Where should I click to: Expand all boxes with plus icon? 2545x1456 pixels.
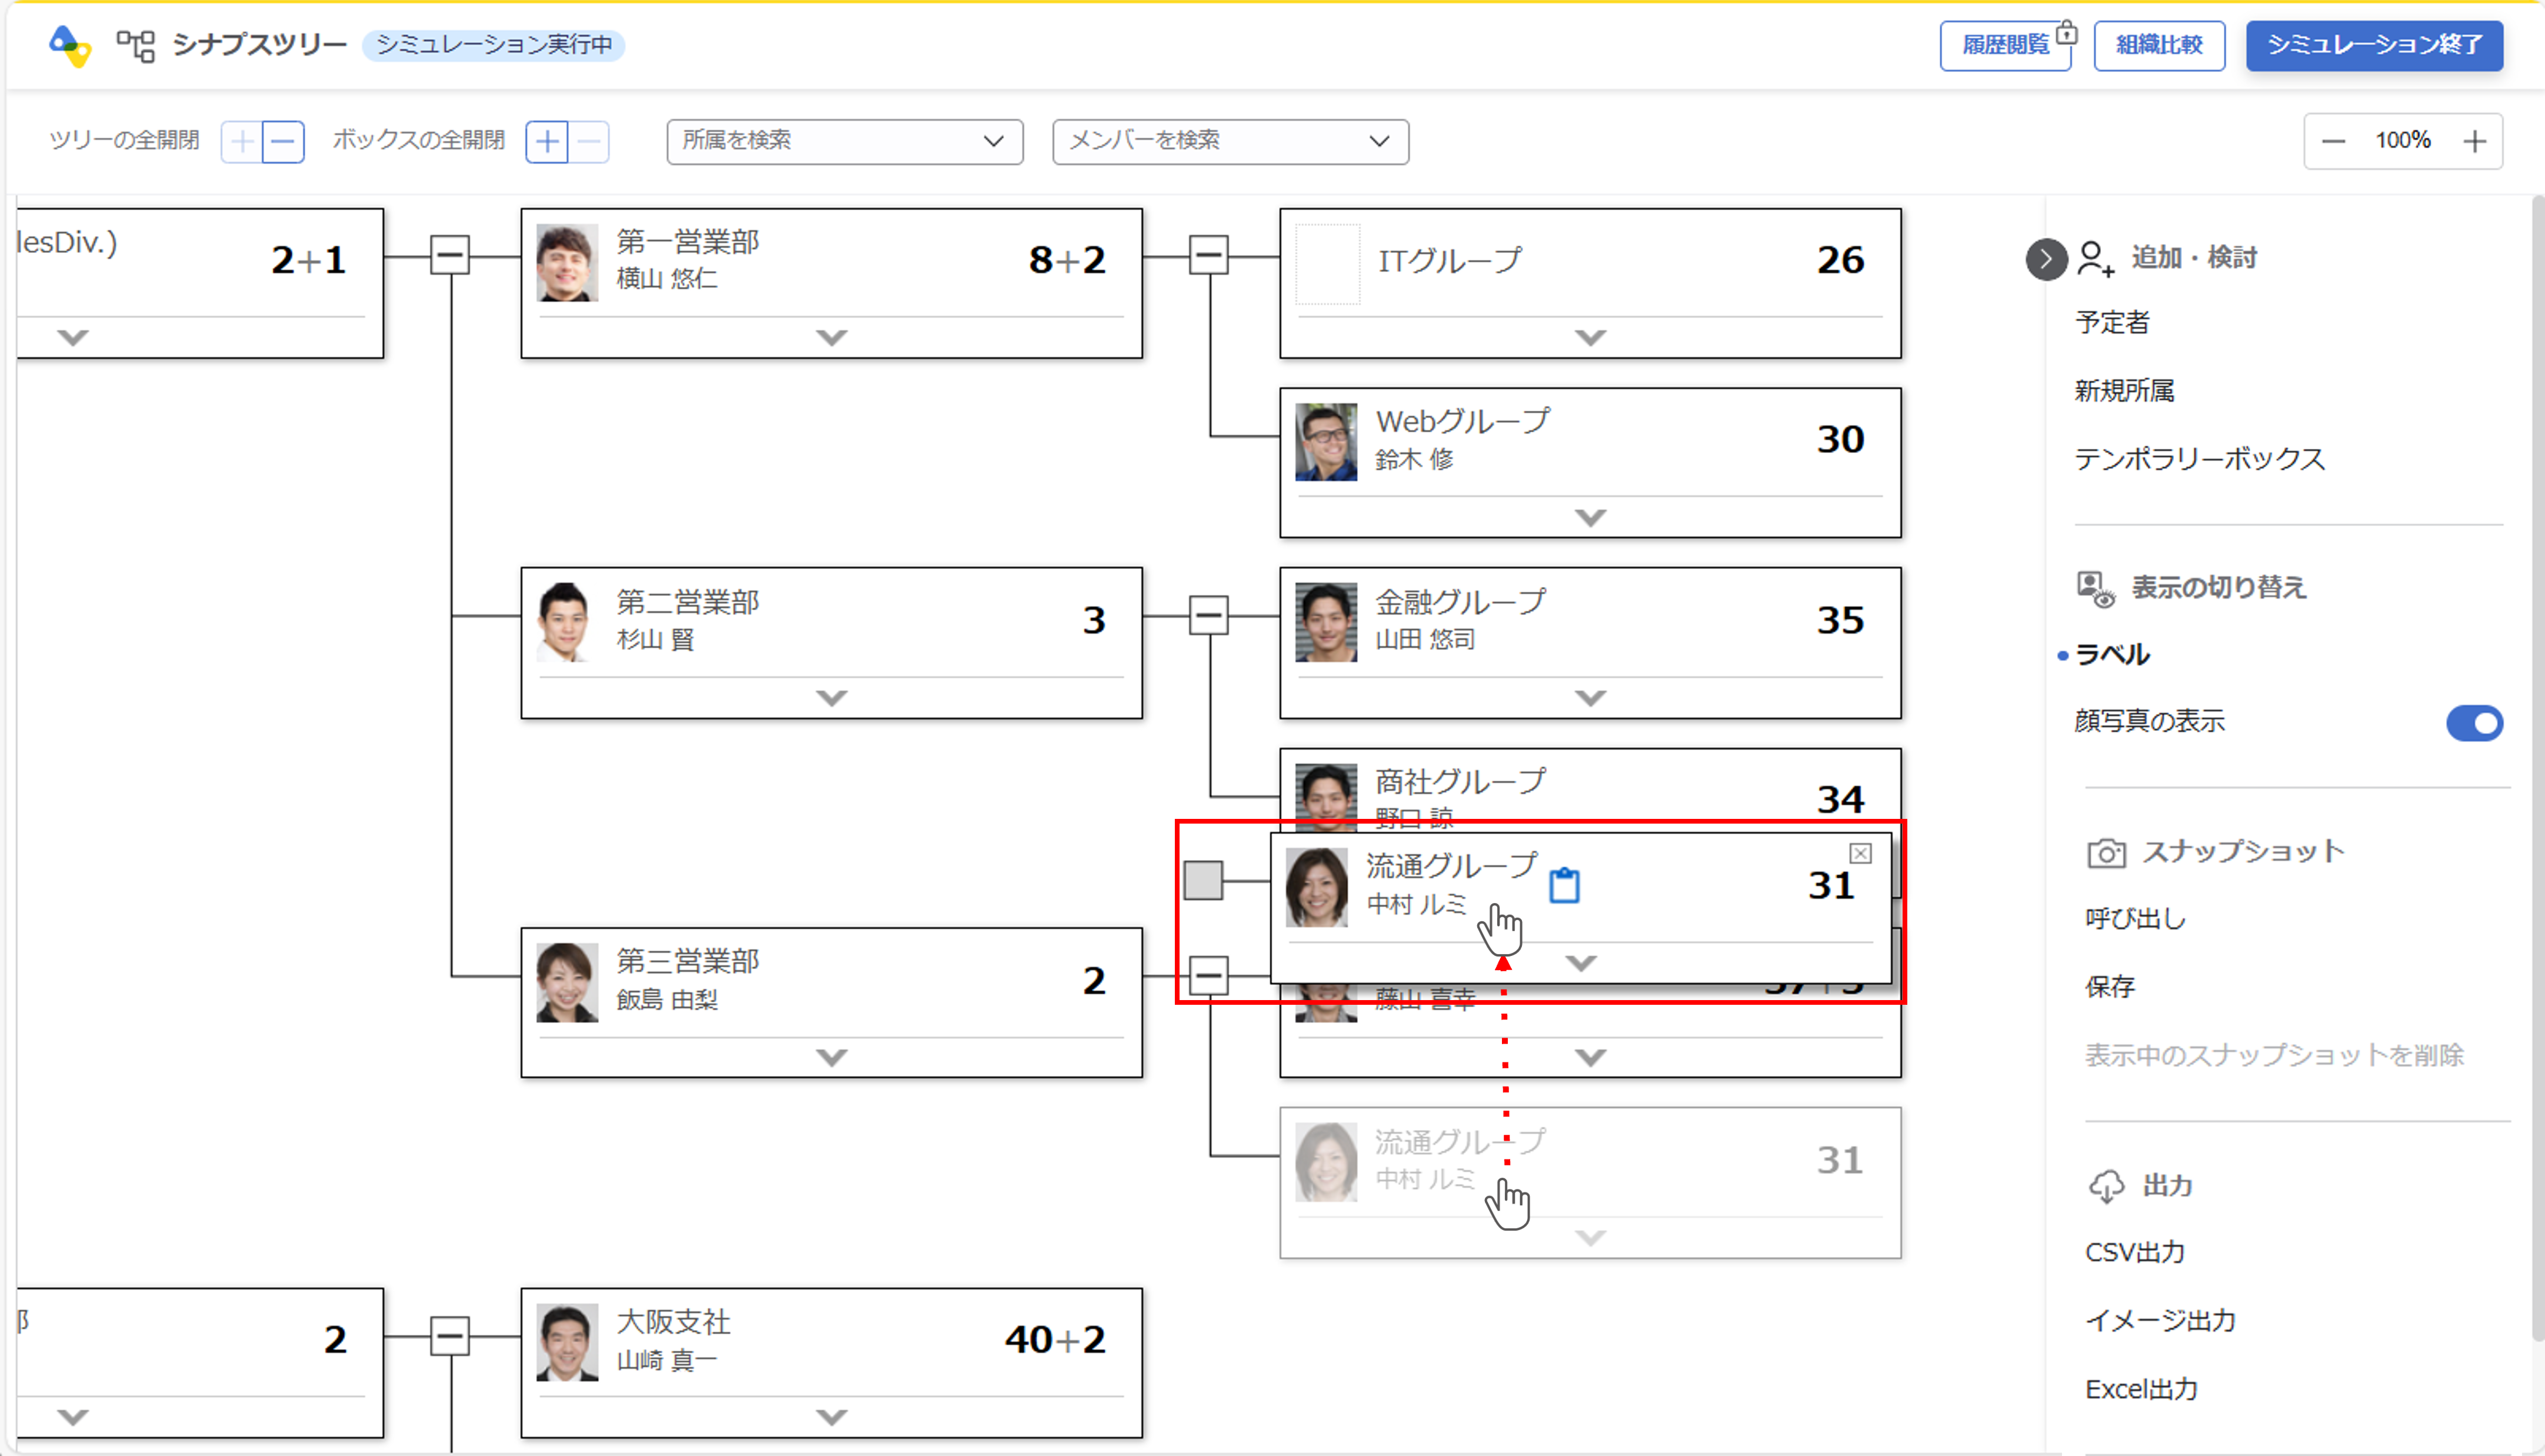(547, 142)
